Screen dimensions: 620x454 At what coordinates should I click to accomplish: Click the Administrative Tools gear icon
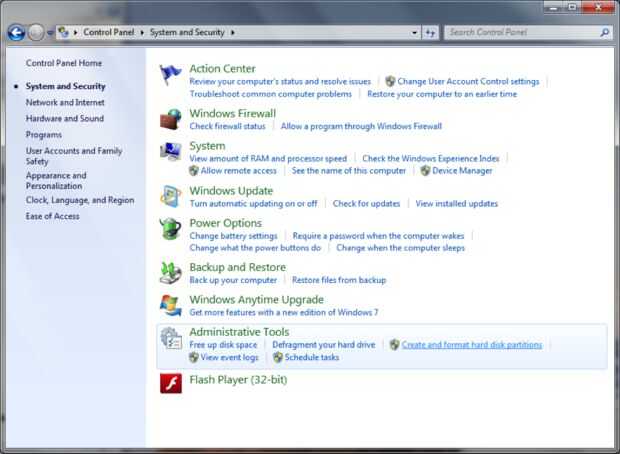170,338
